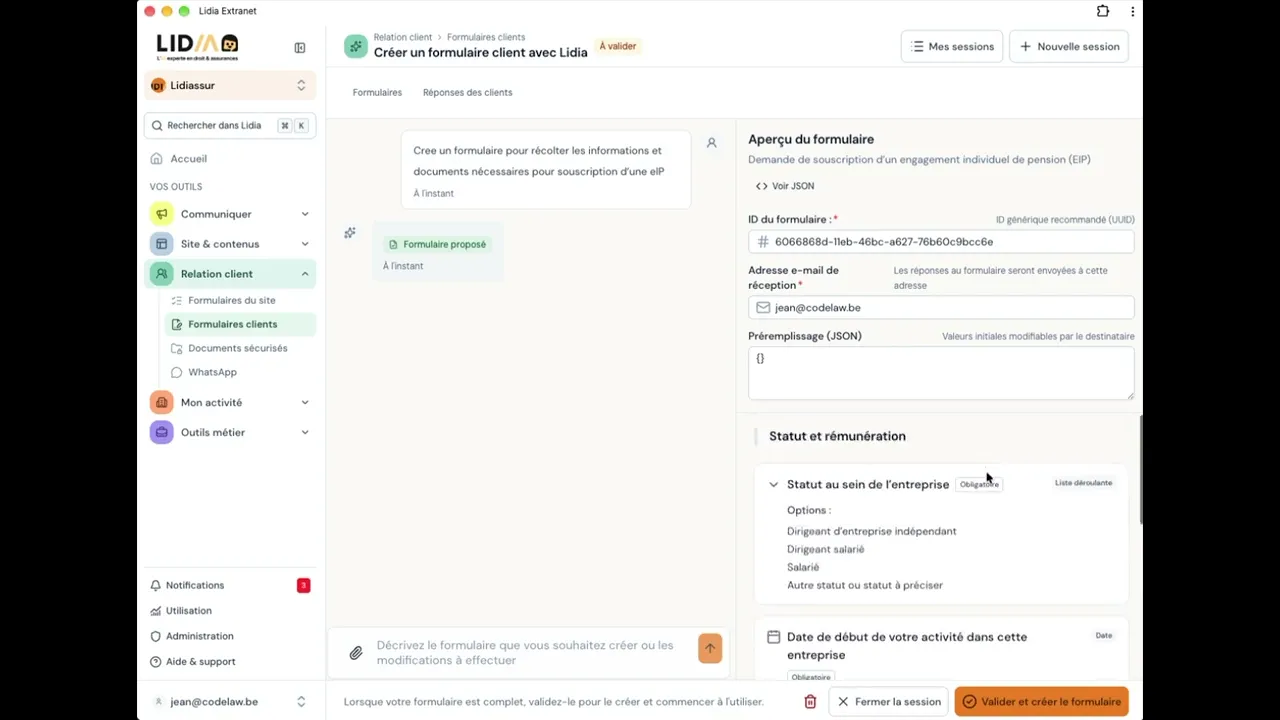Open the Lidiassur organization switcher

pos(230,86)
